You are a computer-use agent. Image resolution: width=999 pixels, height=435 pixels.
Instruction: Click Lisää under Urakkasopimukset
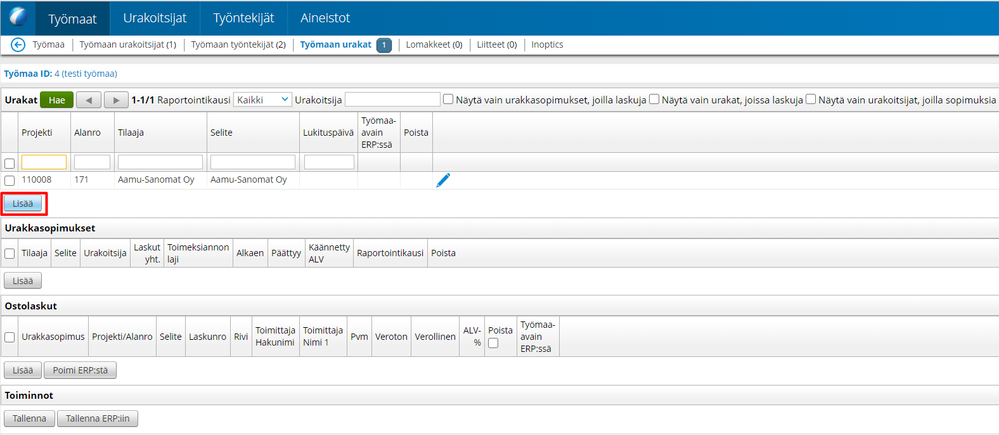[x=23, y=280]
